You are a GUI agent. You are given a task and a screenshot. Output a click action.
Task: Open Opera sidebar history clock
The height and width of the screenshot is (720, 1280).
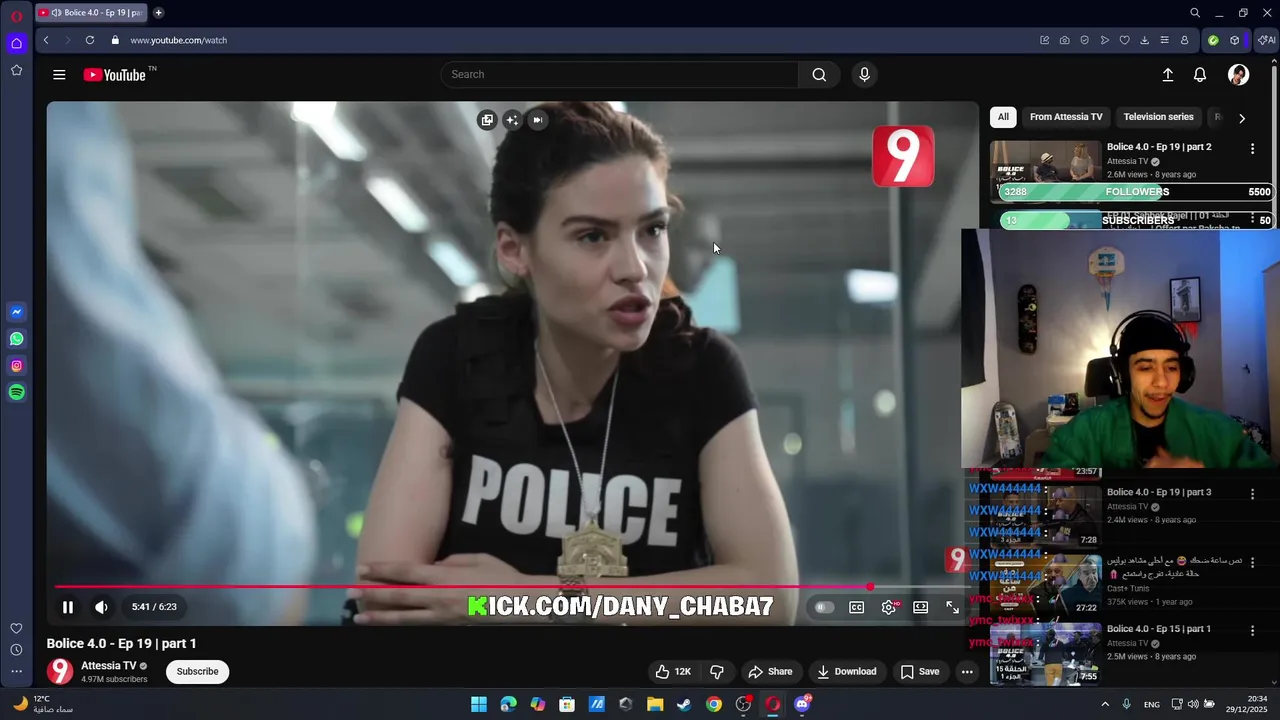coord(16,650)
